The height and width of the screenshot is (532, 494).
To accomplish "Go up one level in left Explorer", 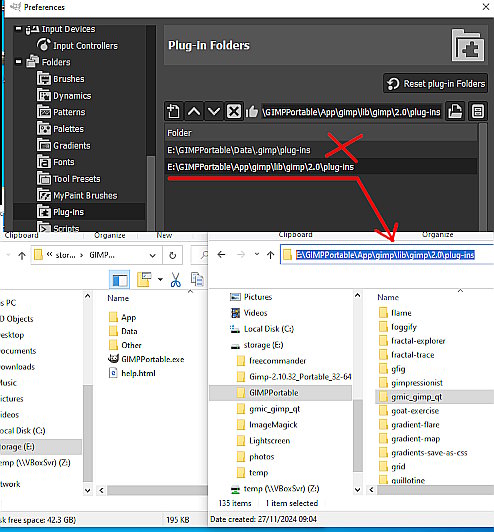I will 22,255.
